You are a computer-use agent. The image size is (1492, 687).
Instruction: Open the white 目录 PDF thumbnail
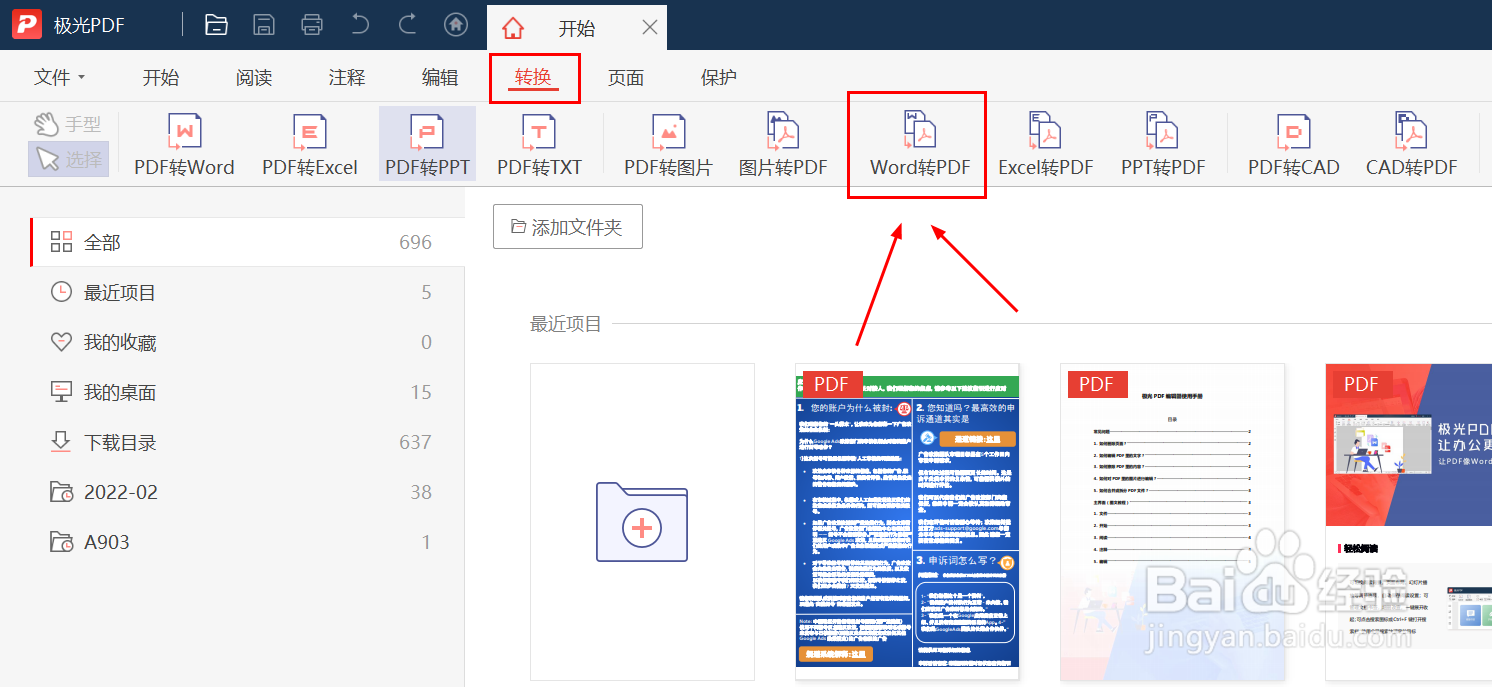[x=1172, y=522]
